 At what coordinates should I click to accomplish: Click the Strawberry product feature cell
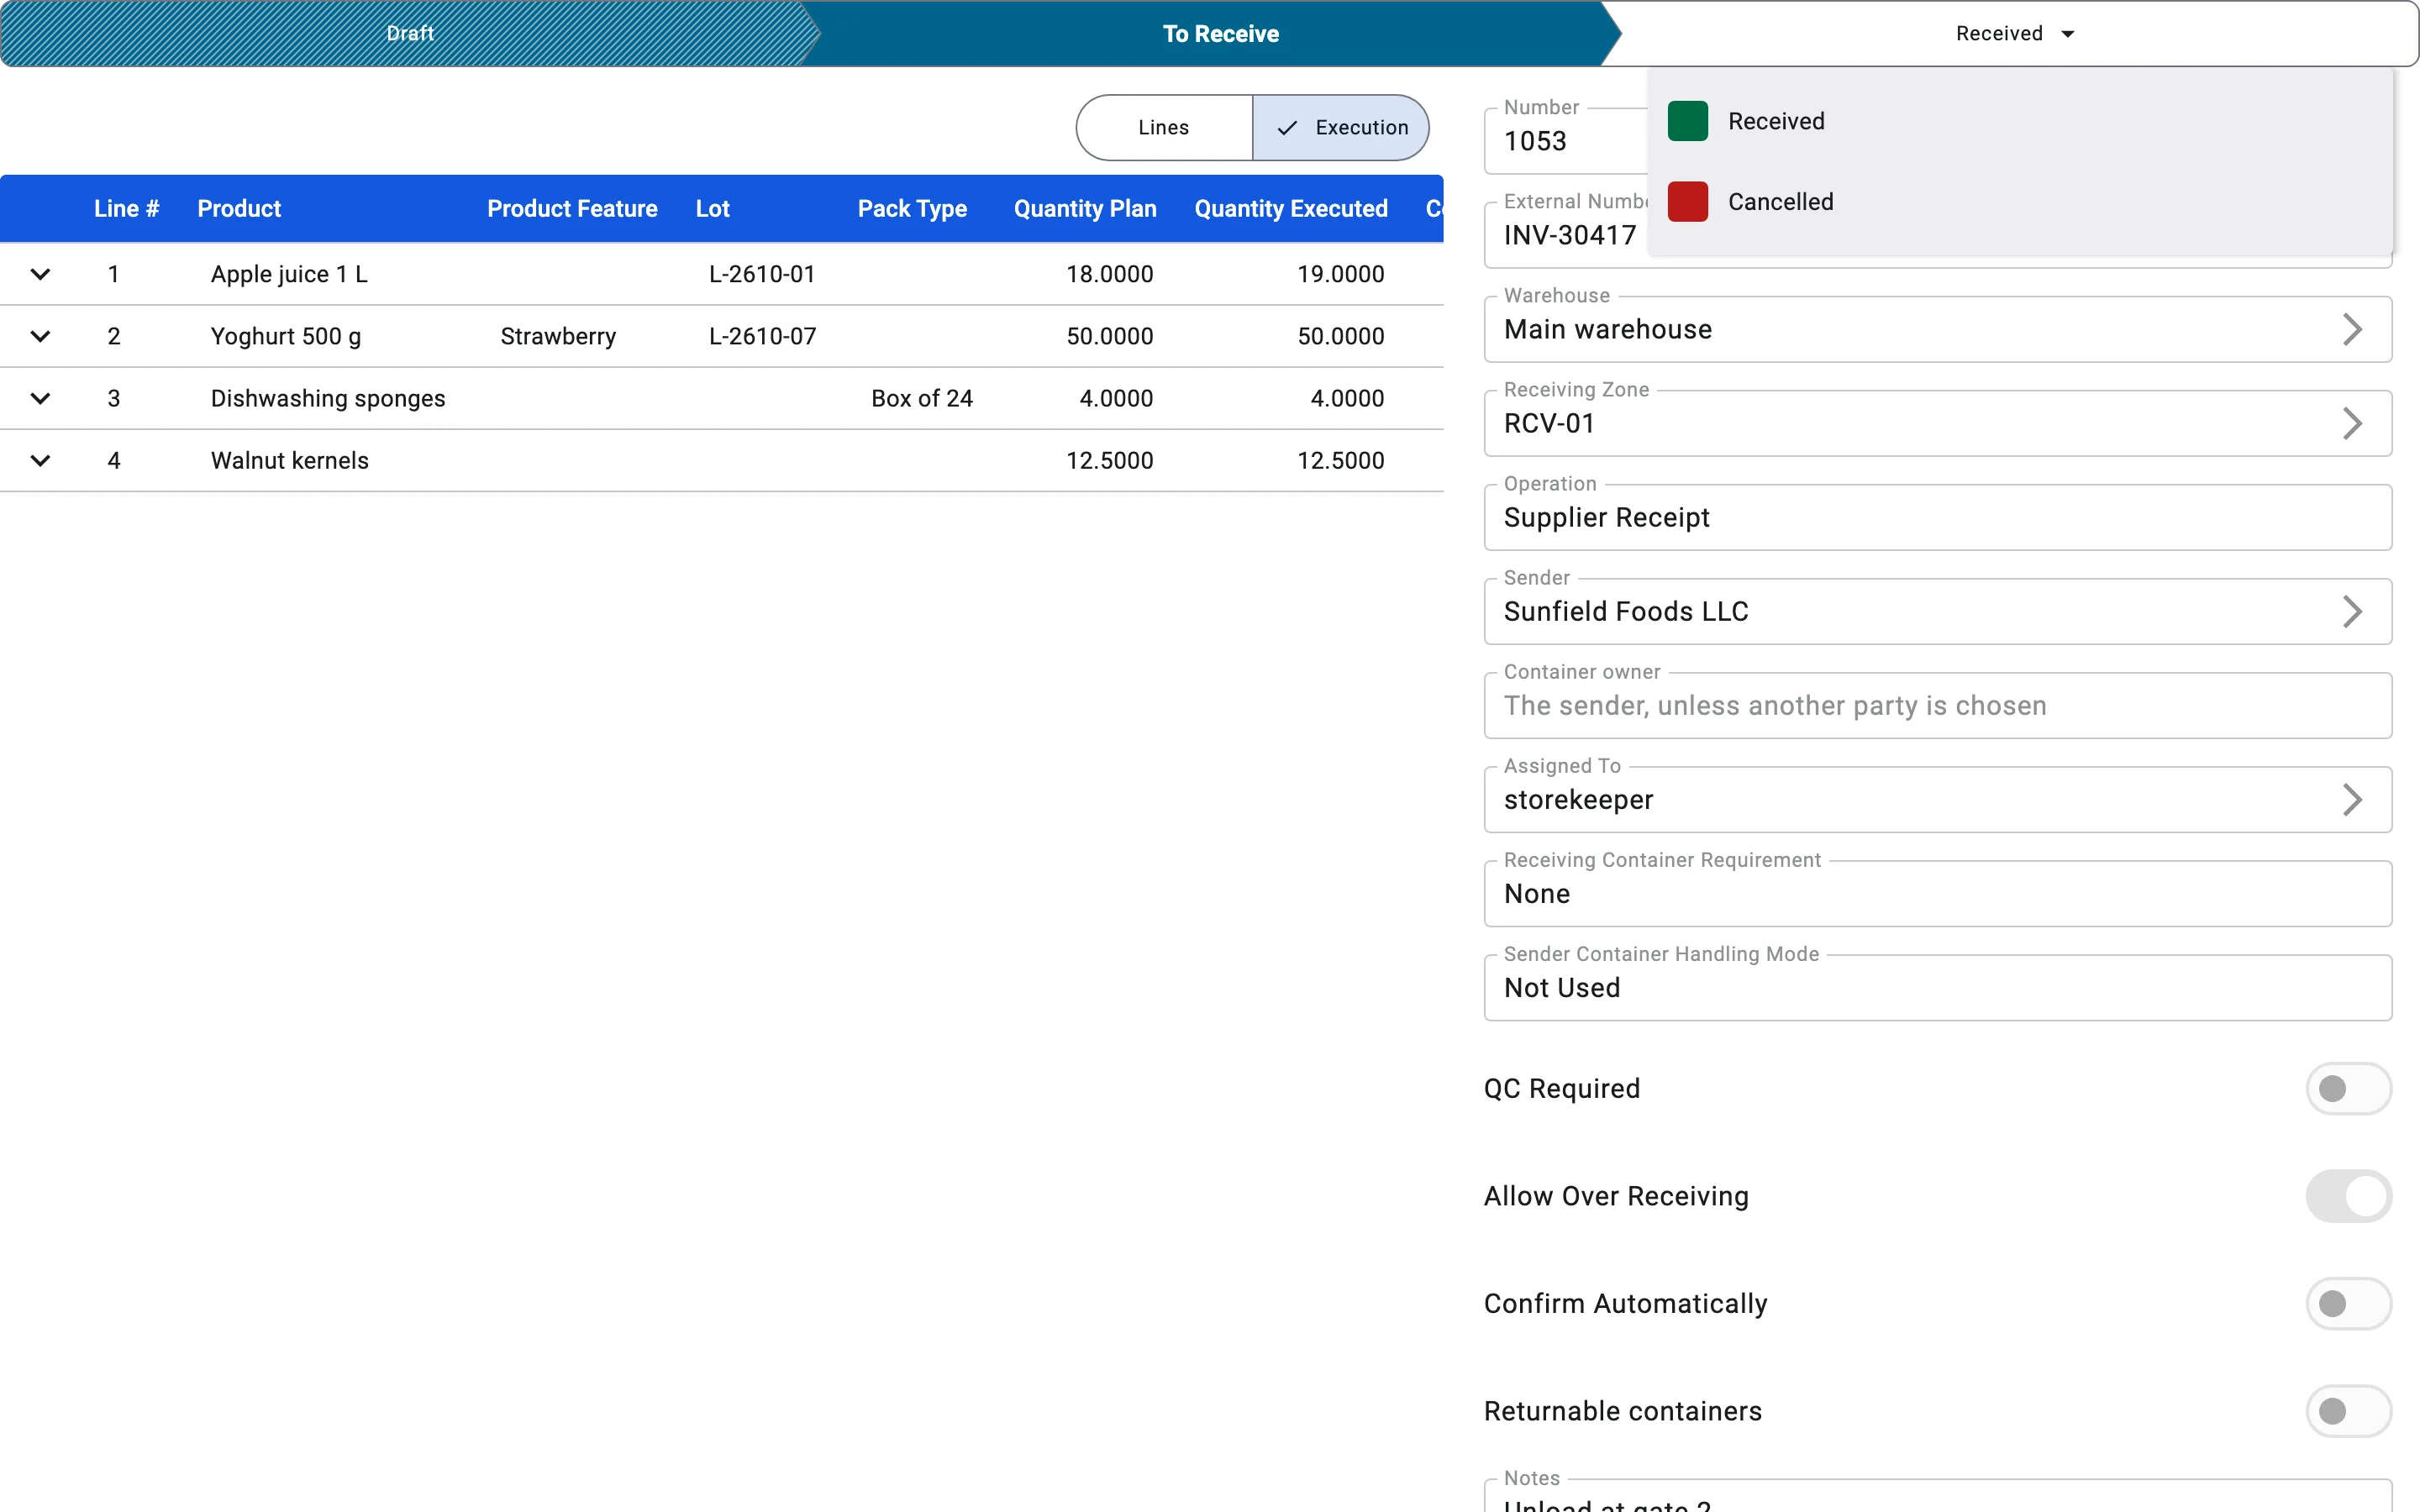[558, 336]
